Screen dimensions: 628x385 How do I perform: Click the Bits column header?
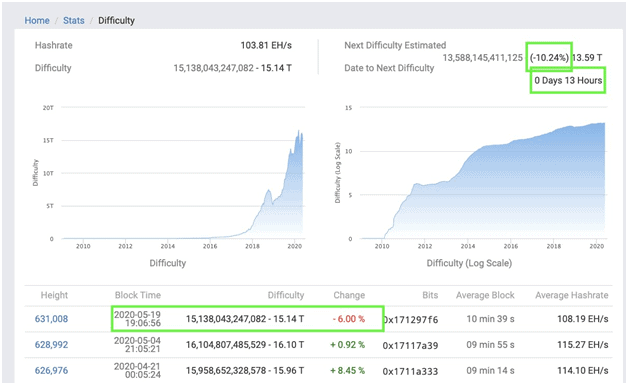click(x=430, y=295)
